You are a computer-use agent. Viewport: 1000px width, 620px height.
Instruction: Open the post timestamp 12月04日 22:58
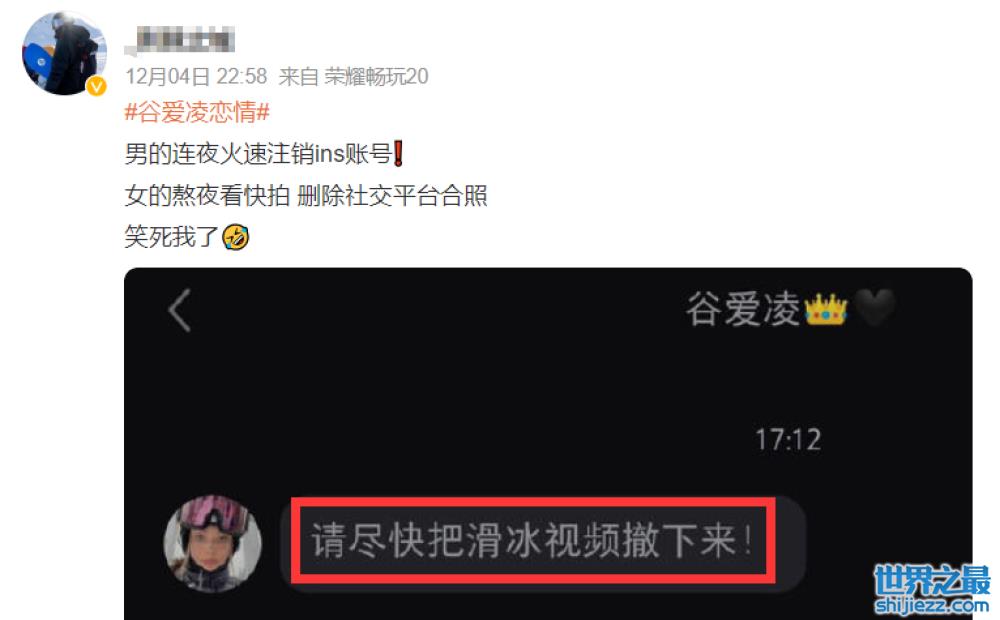pyautogui.click(x=196, y=77)
